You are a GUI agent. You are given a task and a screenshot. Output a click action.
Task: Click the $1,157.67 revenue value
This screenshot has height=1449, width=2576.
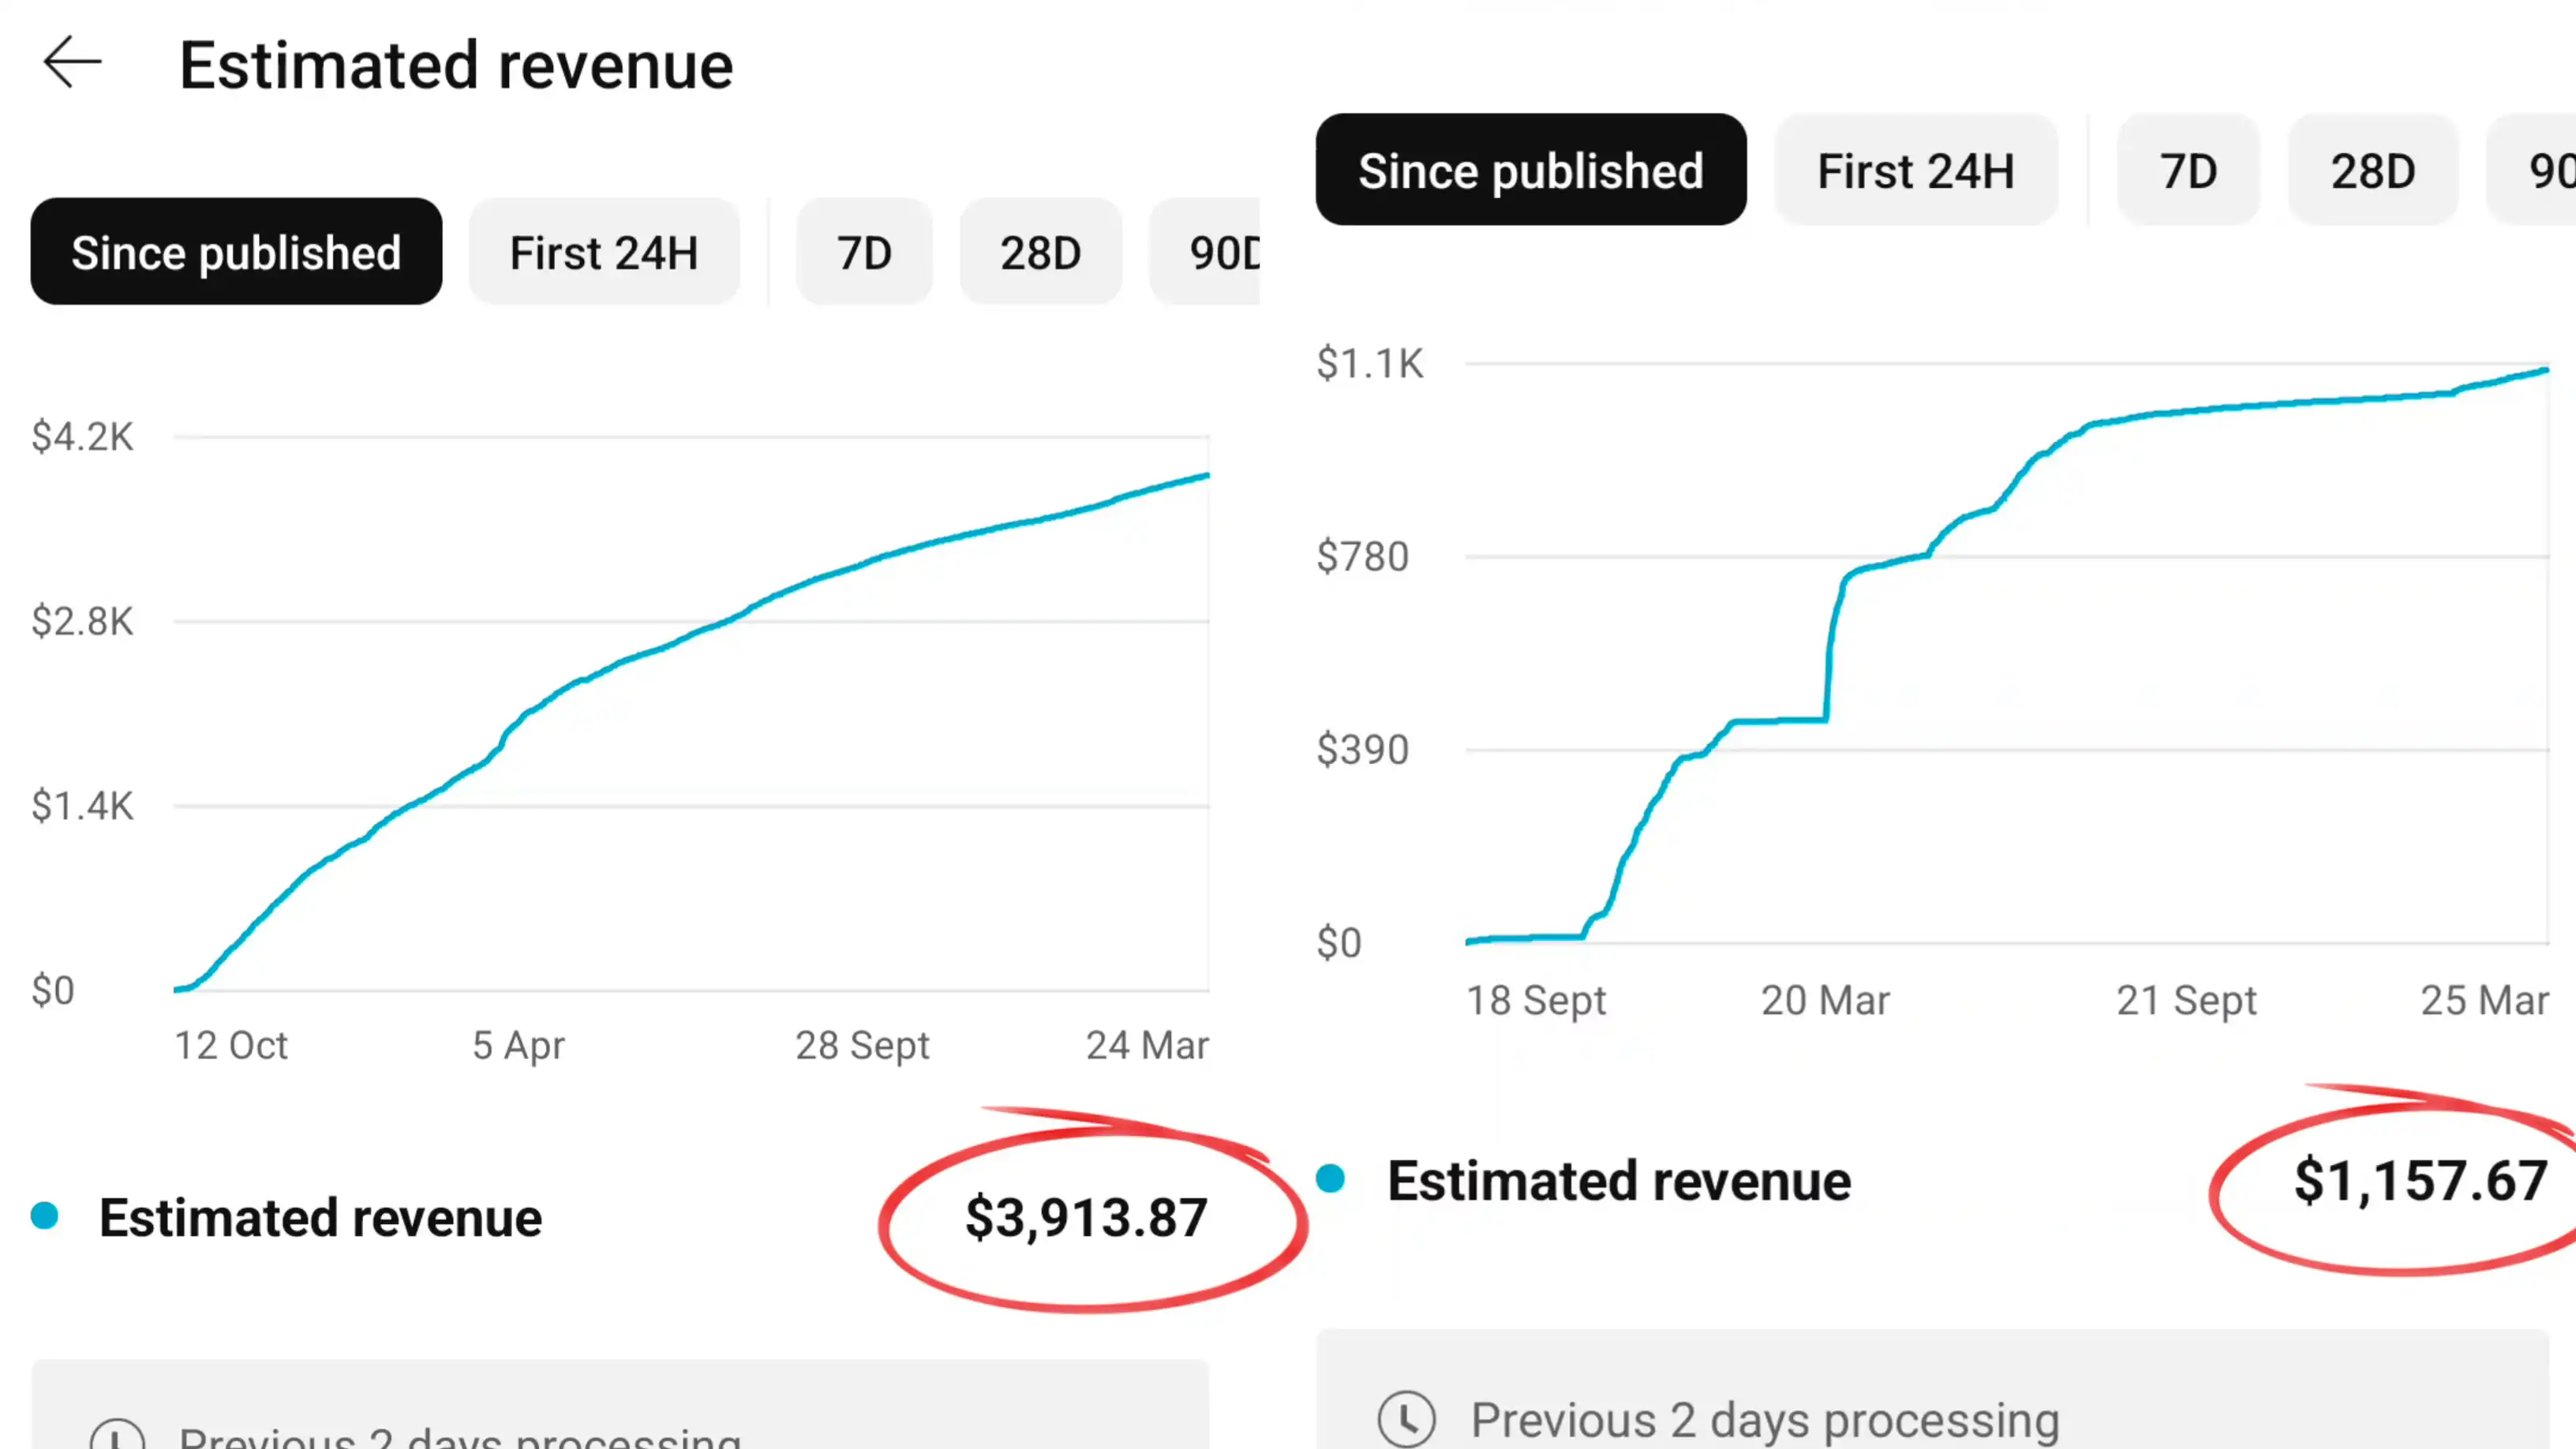tap(2420, 1180)
